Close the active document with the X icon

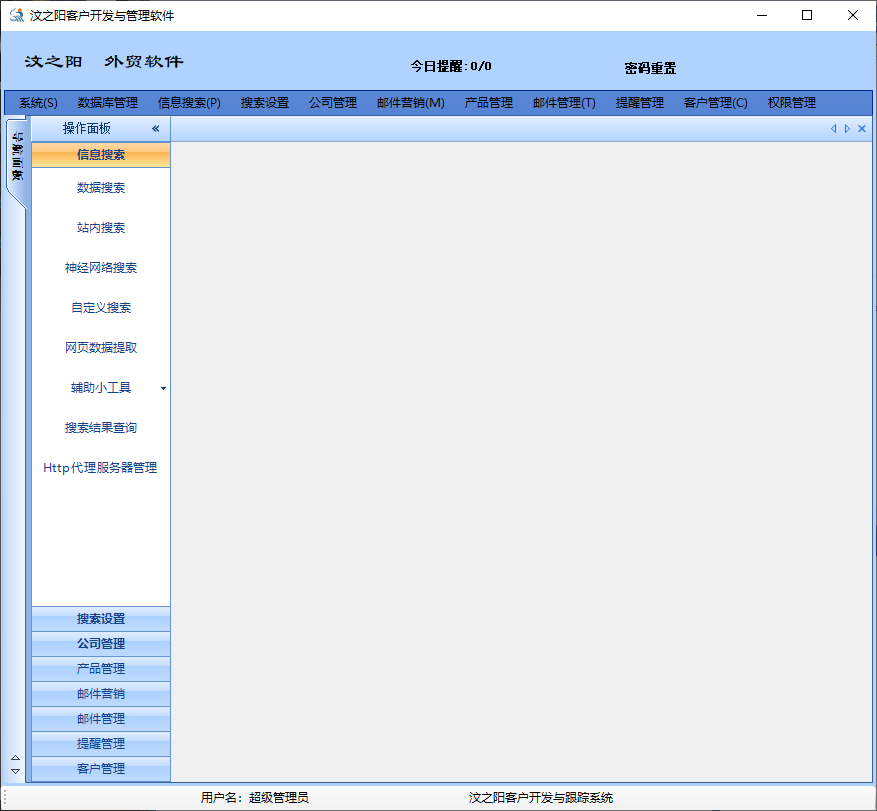point(862,129)
